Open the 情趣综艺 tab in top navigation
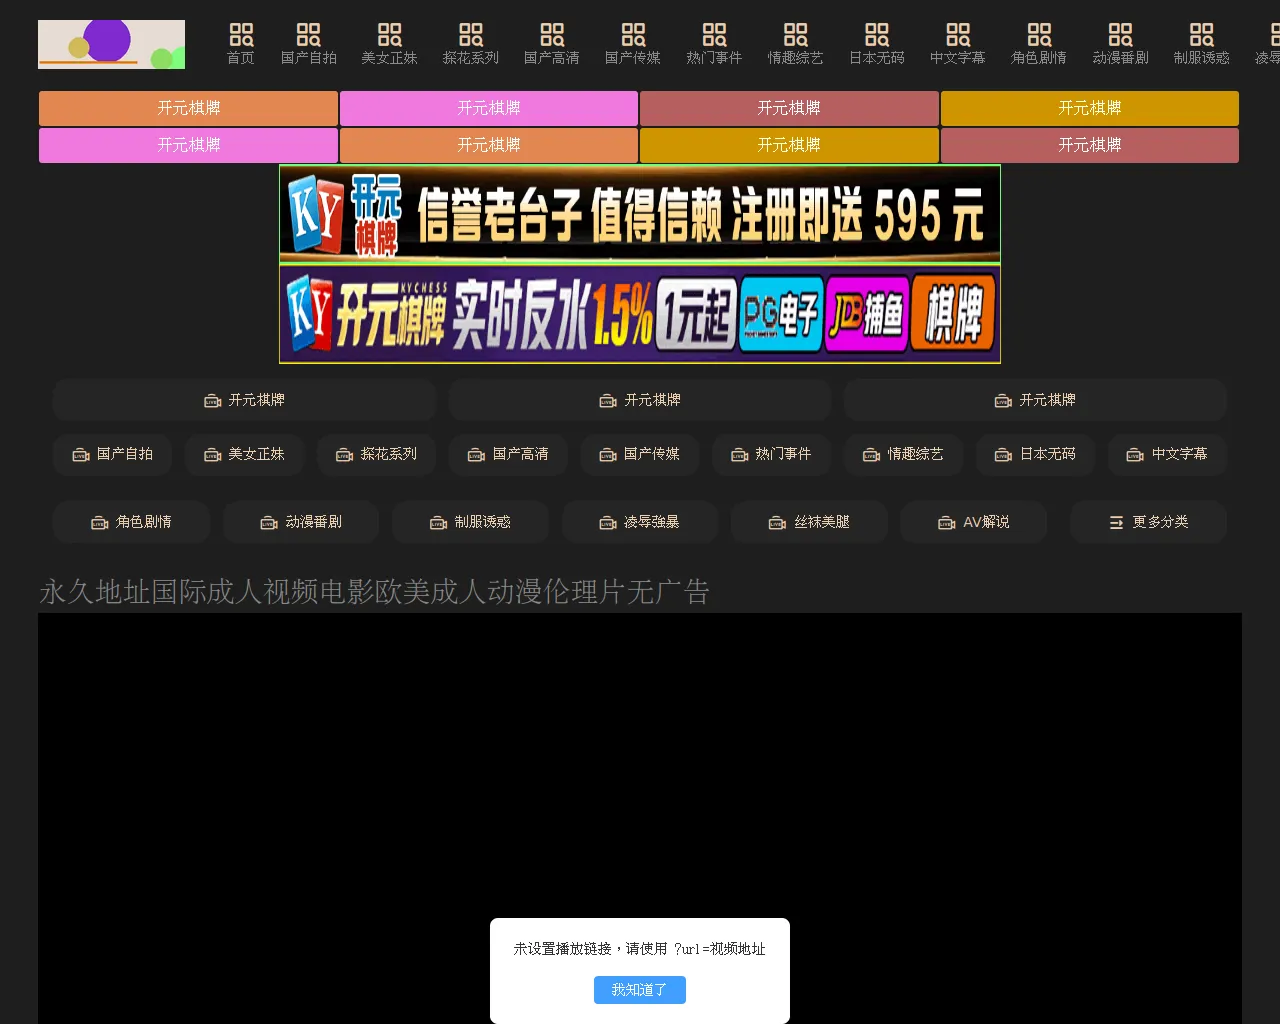 [x=795, y=46]
